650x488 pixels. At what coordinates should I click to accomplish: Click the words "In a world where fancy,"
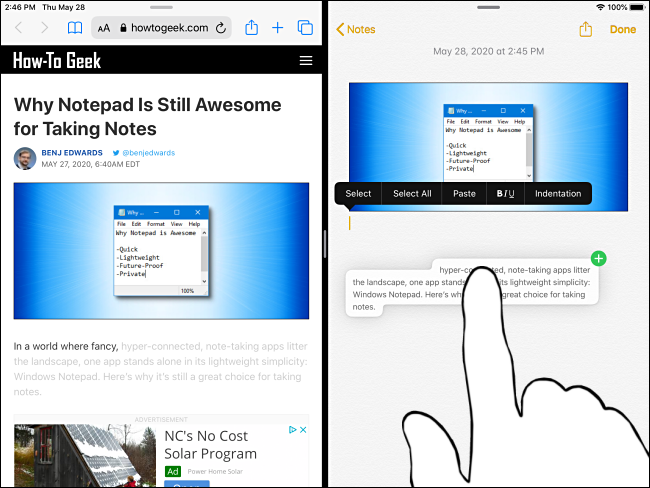[x=66, y=346]
